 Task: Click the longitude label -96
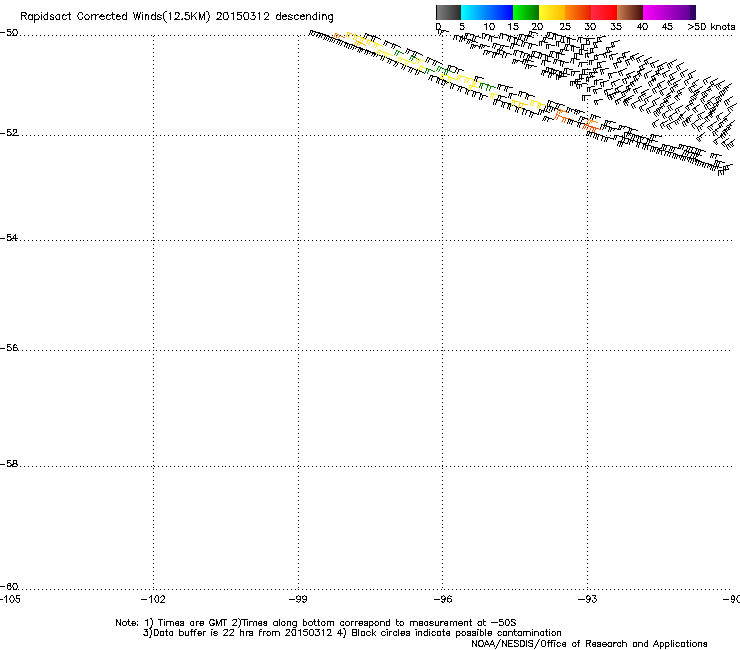443,599
